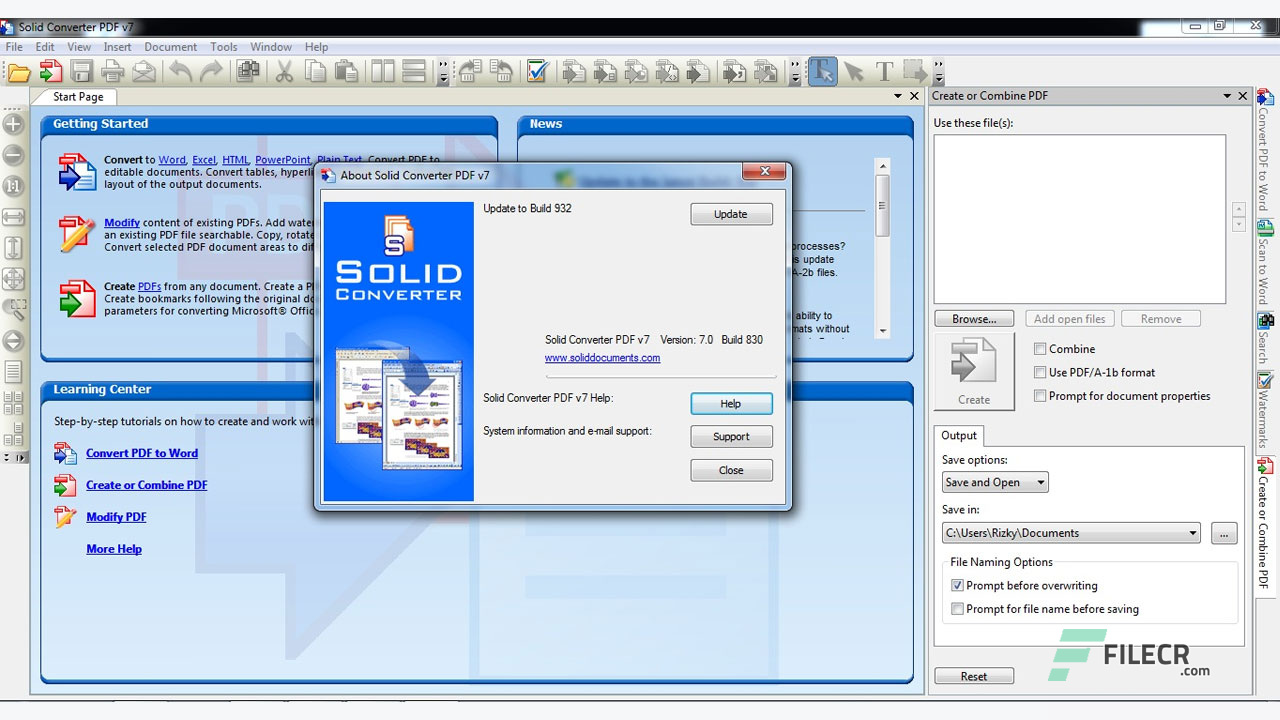The image size is (1280, 720).
Task: Click the Support button
Action: tap(731, 437)
